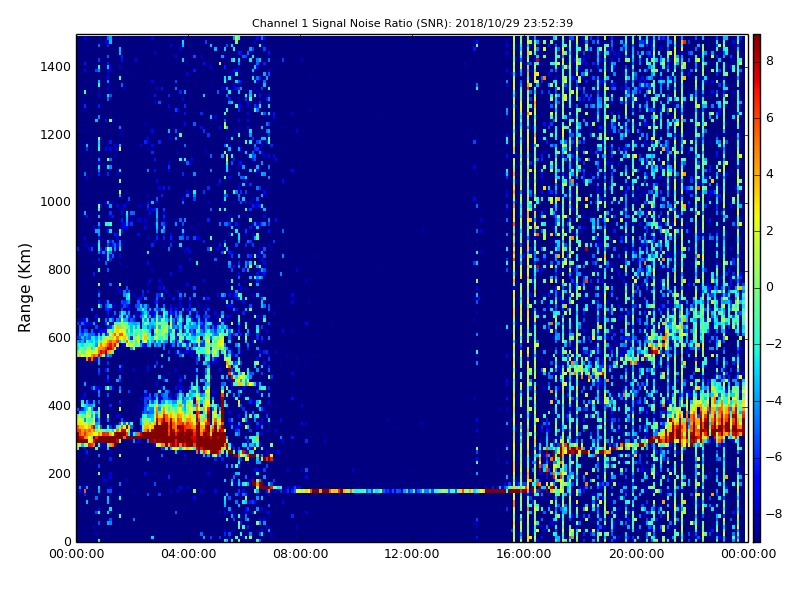Viewport: 800px width, 600px height.
Task: Click the colorbar tick label '8'
Action: [770, 61]
